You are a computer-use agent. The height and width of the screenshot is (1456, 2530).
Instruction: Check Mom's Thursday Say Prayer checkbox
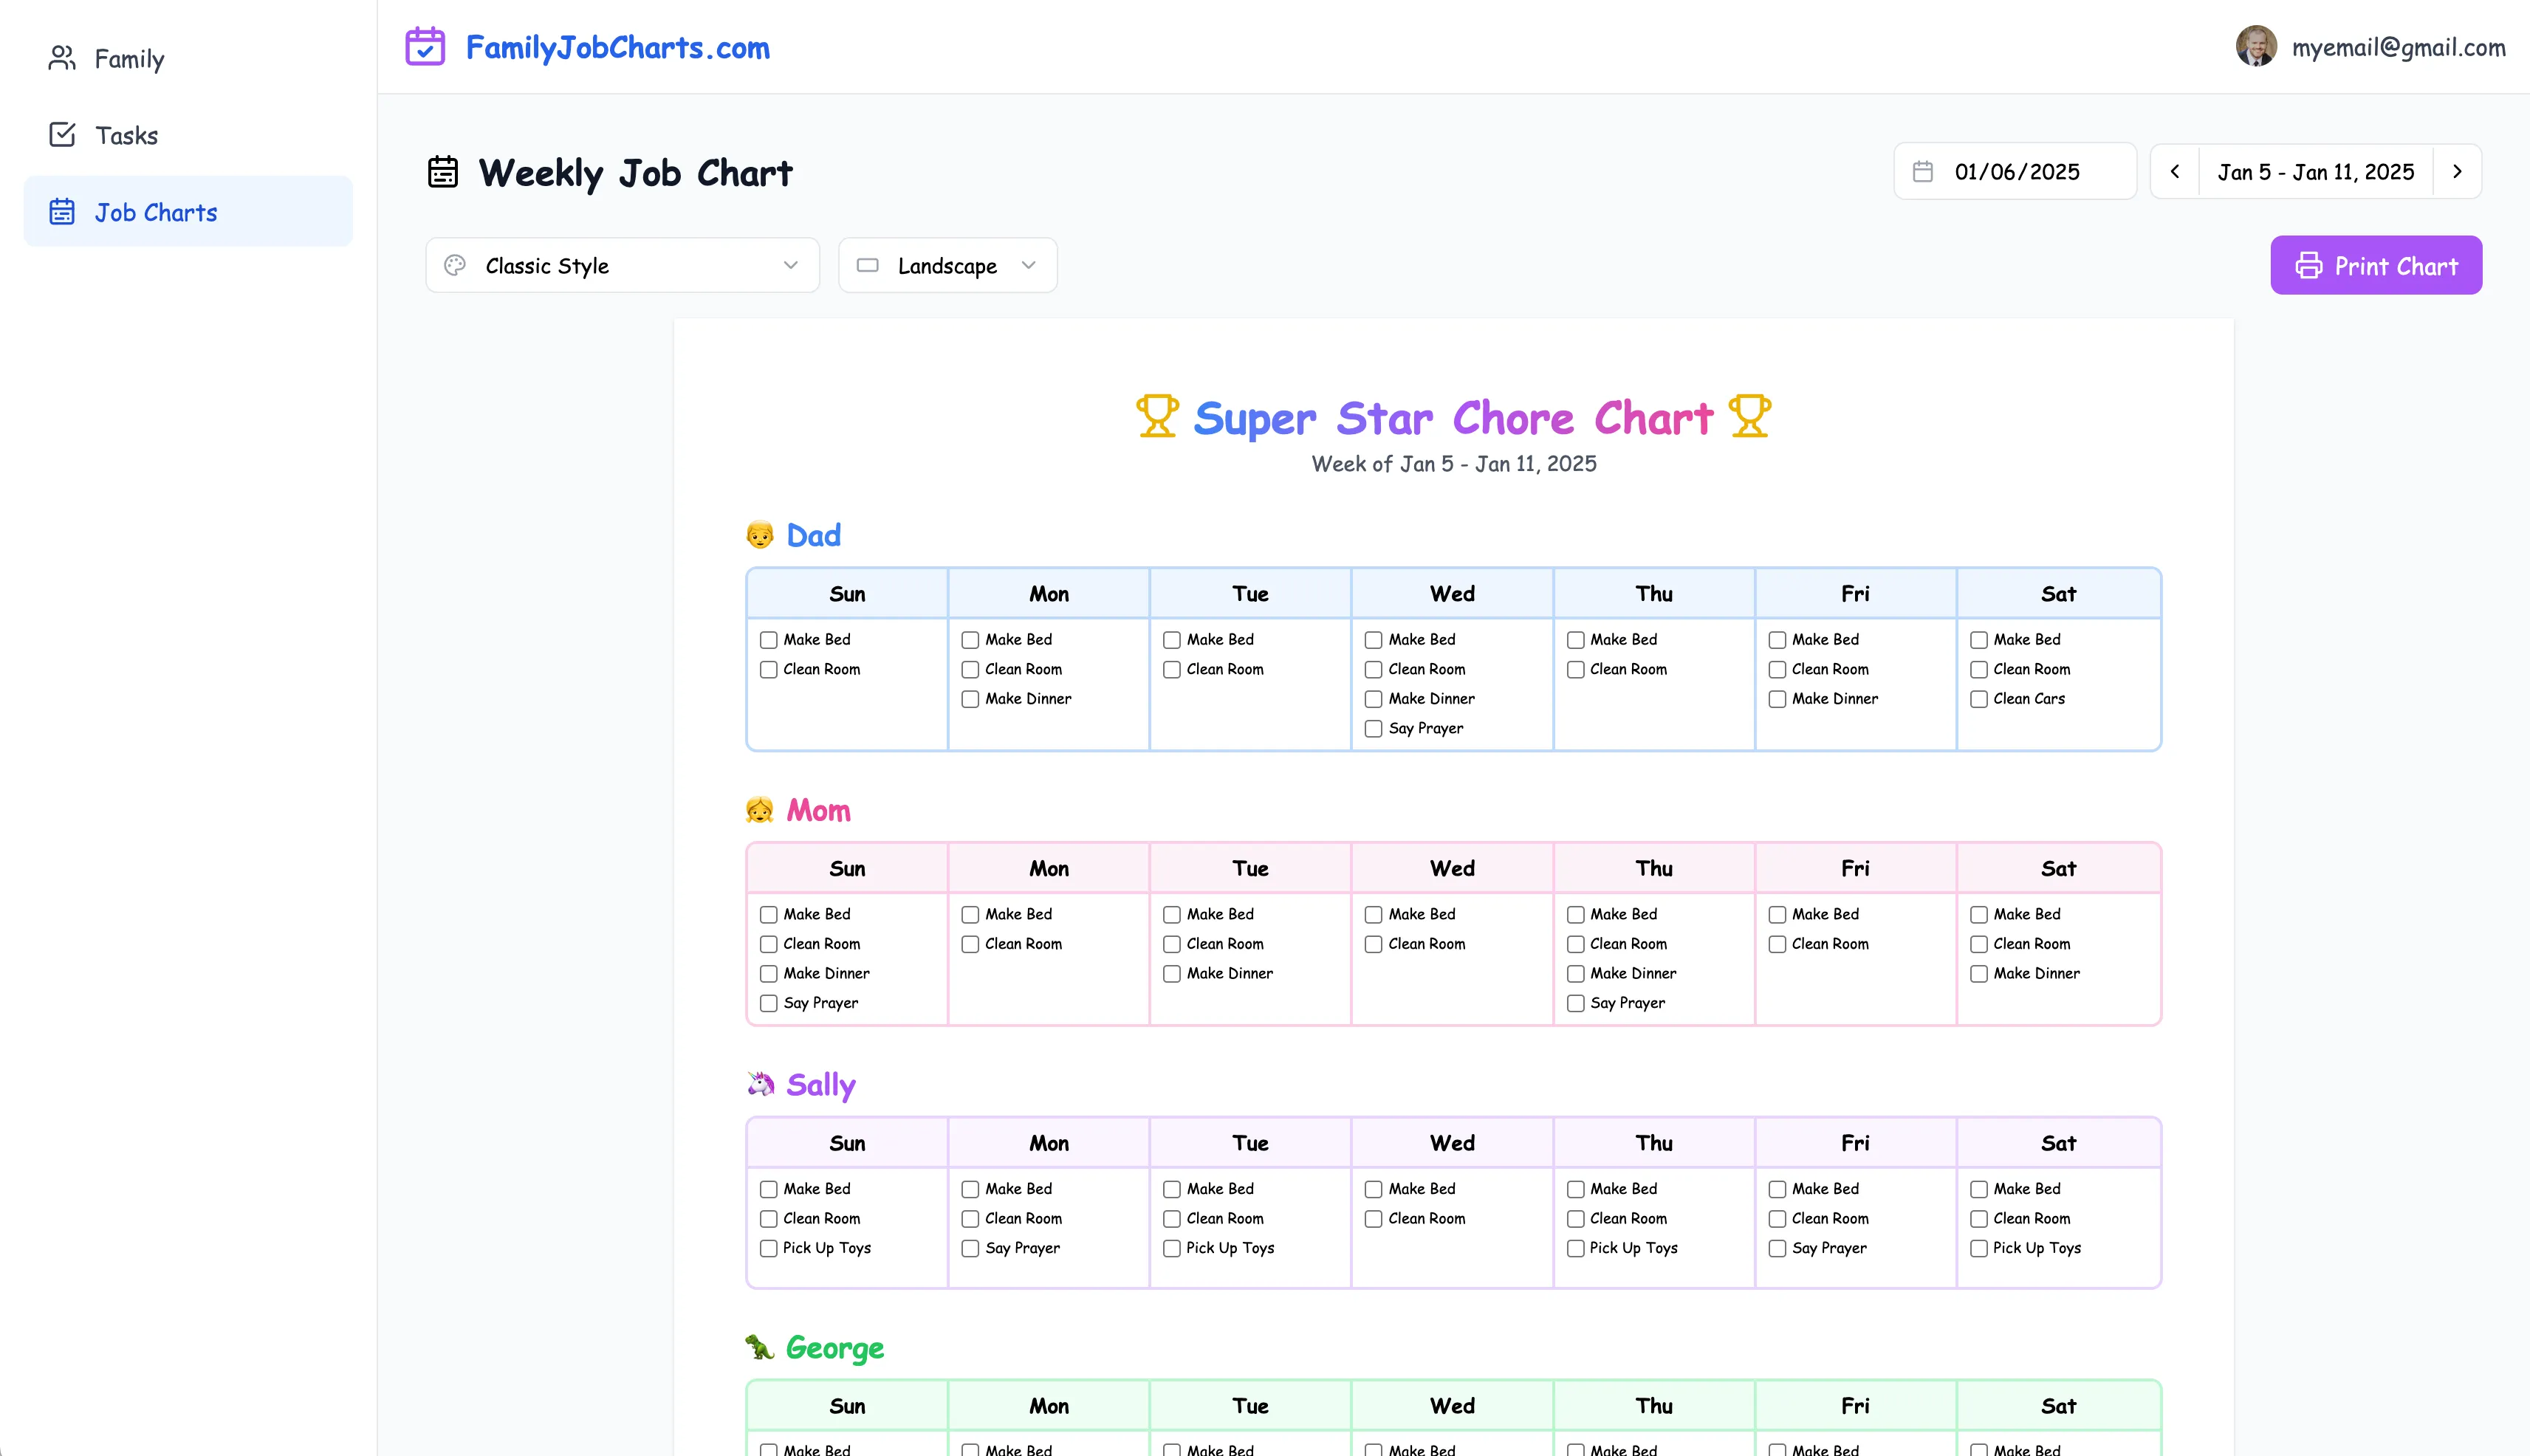[1575, 1003]
